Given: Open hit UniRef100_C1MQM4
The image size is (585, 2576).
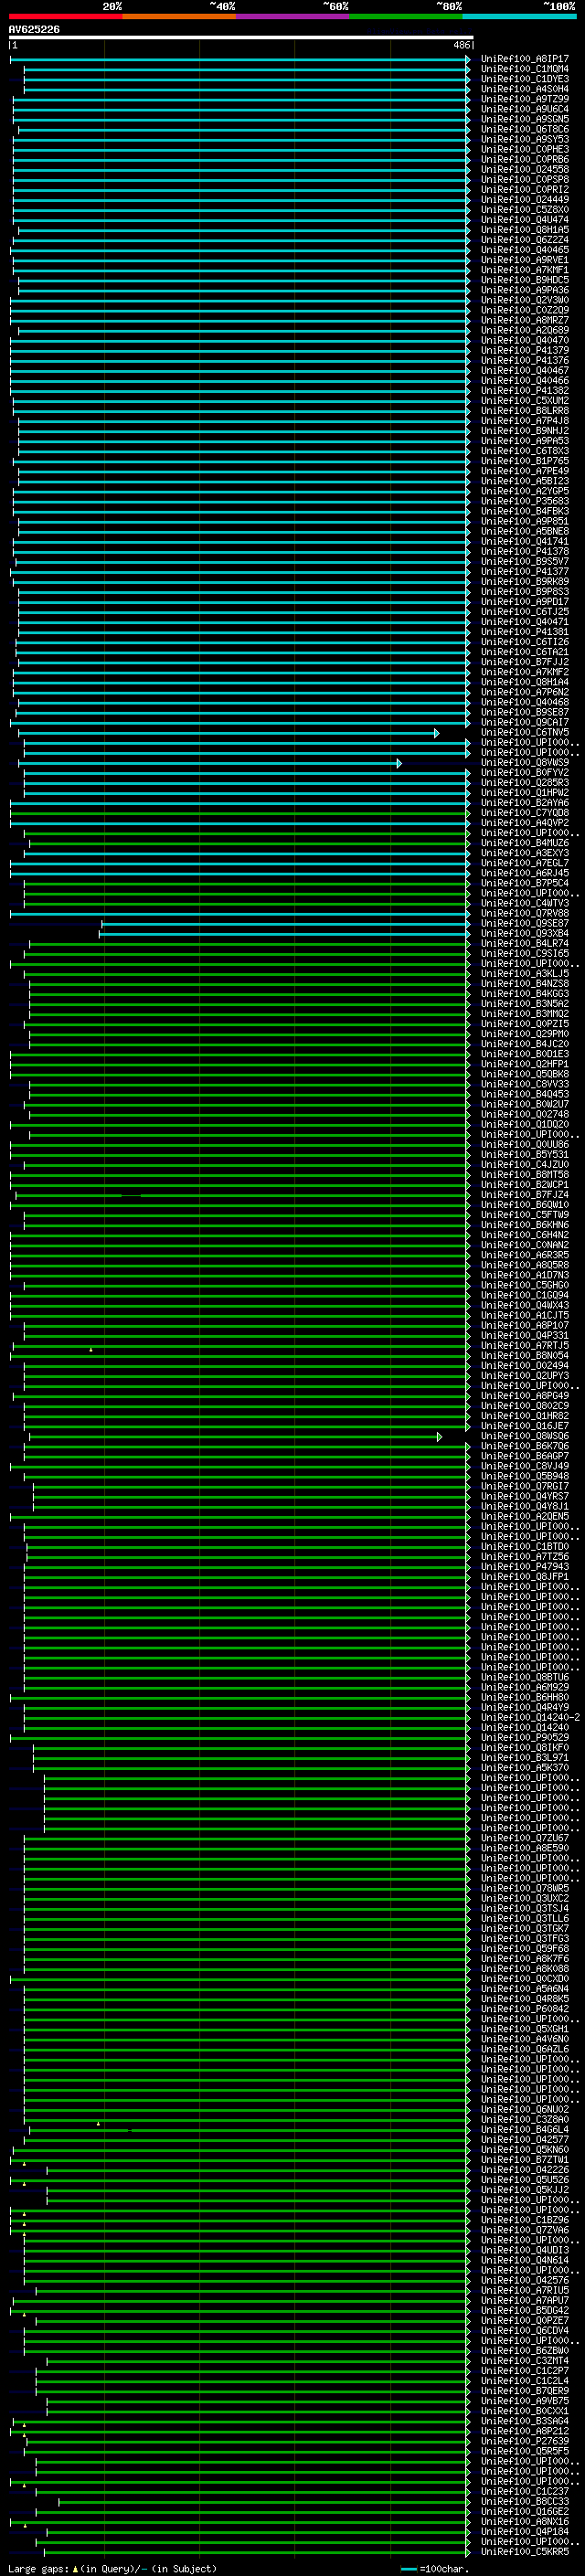Looking at the screenshot, I should (524, 69).
